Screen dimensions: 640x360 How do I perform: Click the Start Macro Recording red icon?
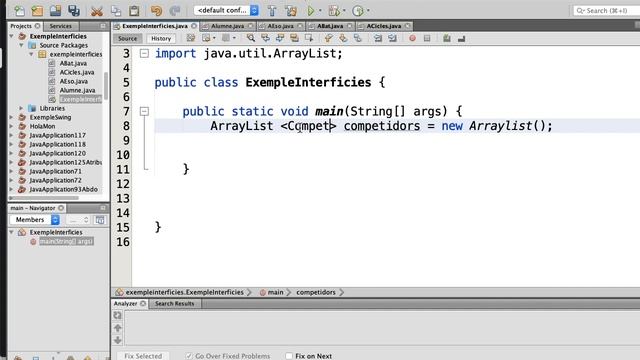click(412, 38)
